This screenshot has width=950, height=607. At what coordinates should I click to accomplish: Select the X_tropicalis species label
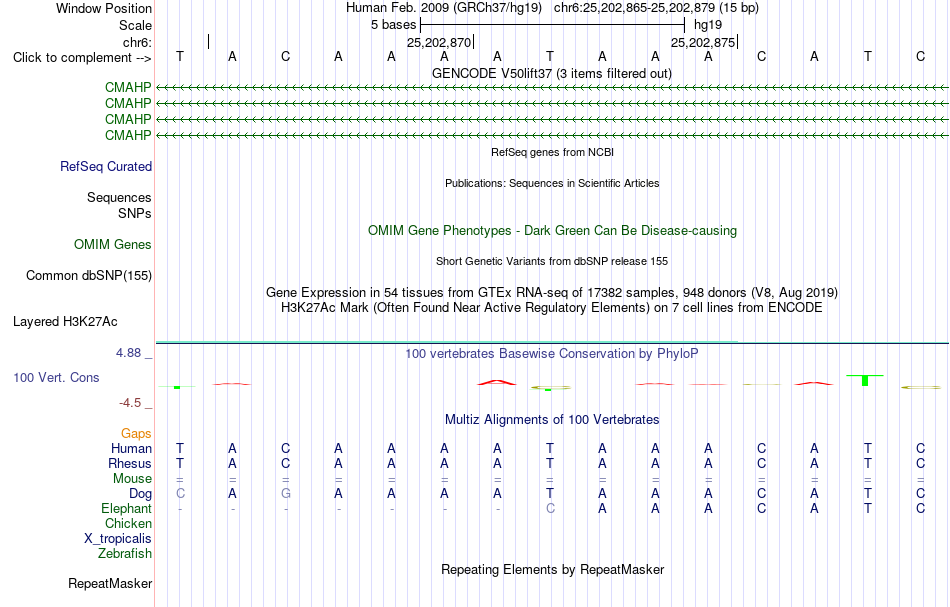[x=118, y=539]
